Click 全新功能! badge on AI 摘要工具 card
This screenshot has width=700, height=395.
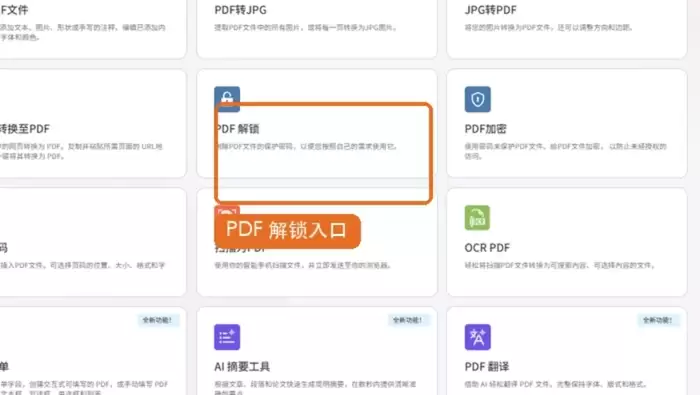(408, 320)
